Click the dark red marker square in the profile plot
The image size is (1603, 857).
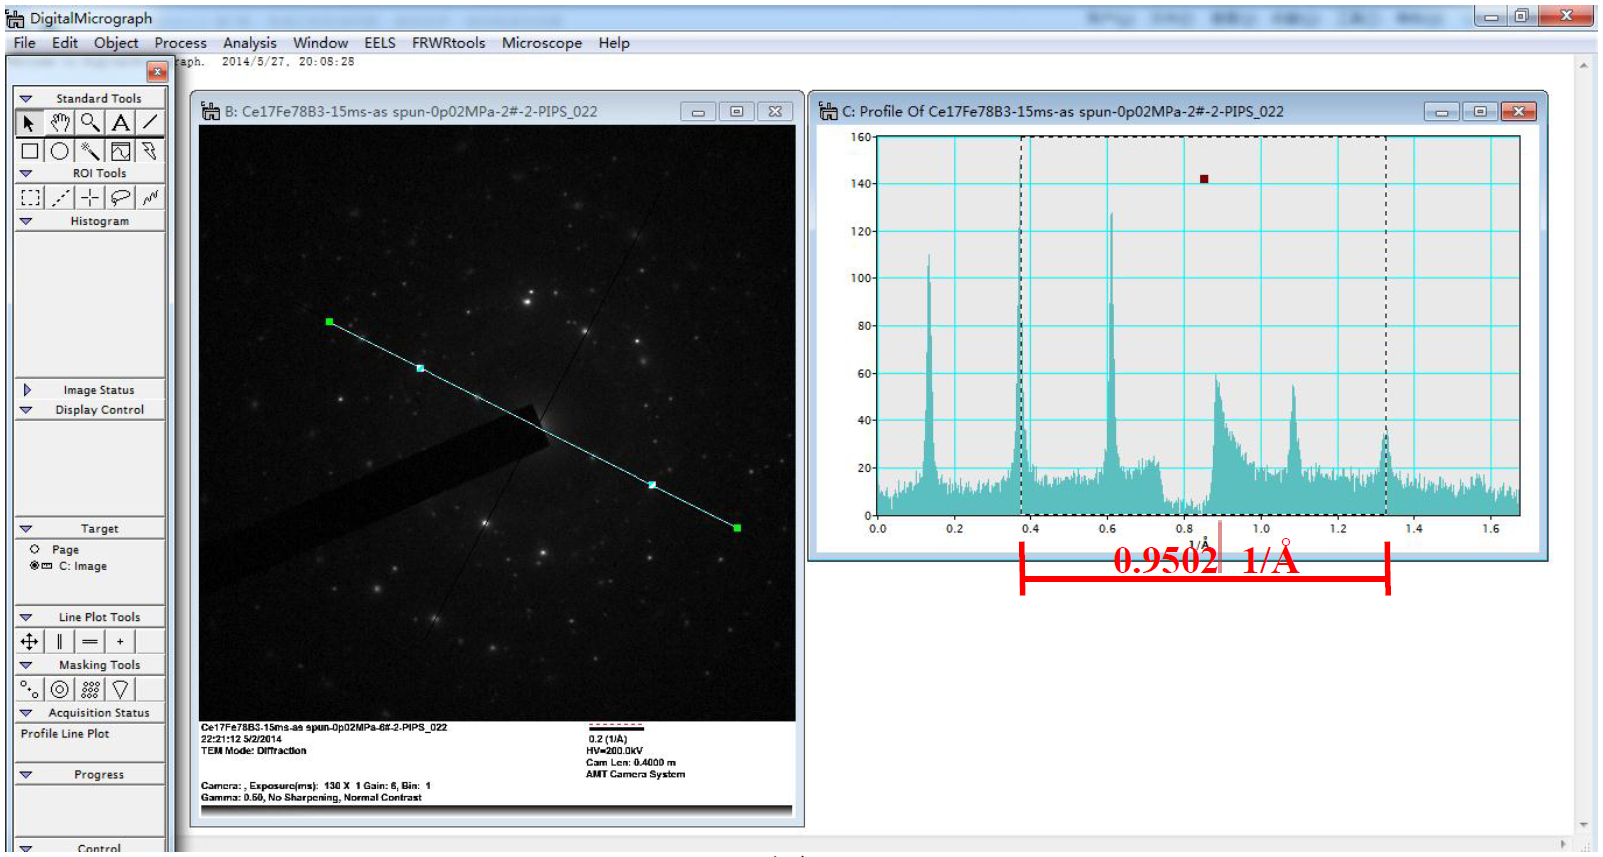(1204, 179)
